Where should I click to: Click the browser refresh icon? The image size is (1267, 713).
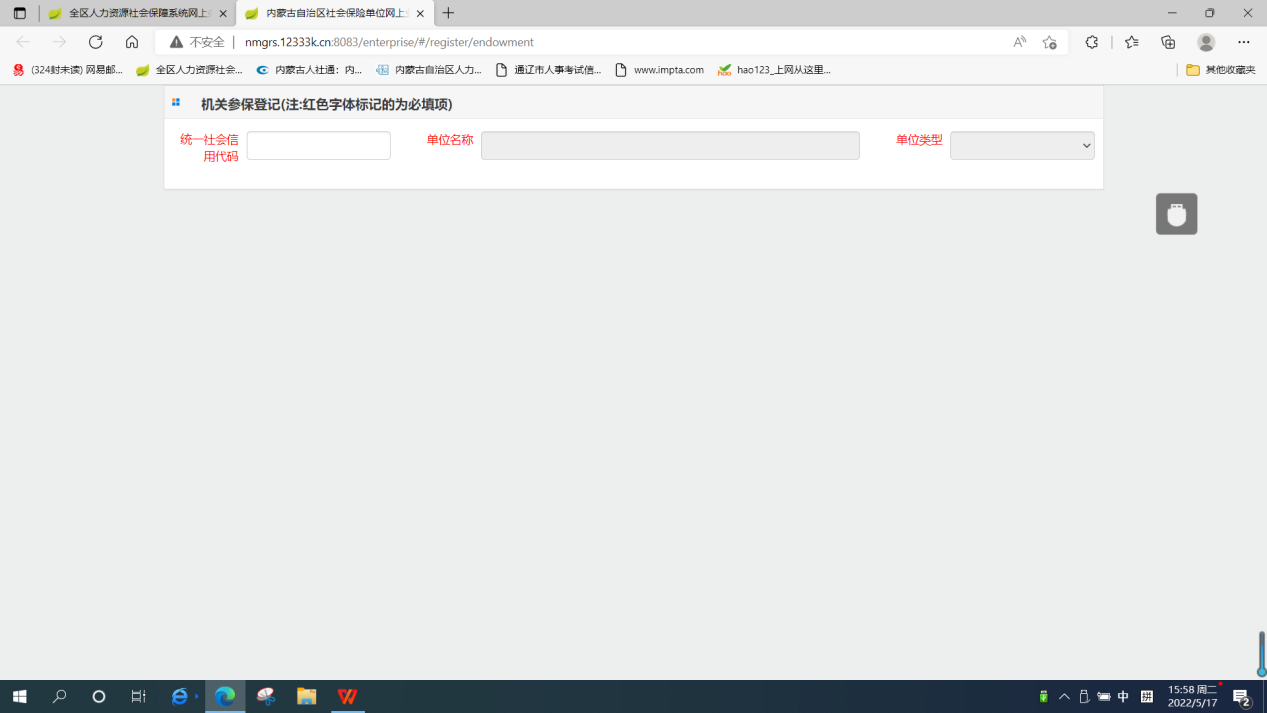pos(96,42)
